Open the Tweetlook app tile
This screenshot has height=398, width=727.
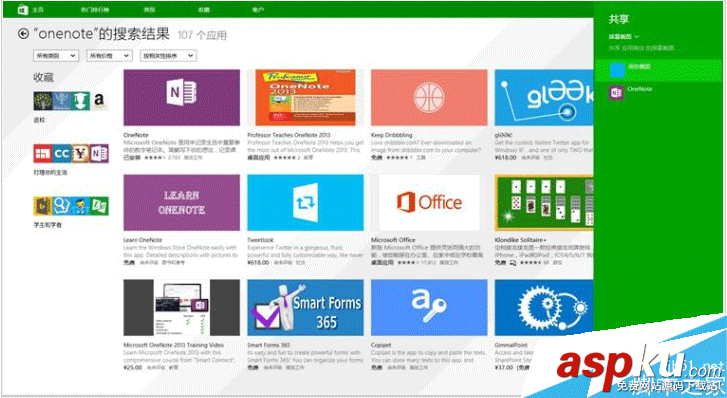click(x=306, y=202)
